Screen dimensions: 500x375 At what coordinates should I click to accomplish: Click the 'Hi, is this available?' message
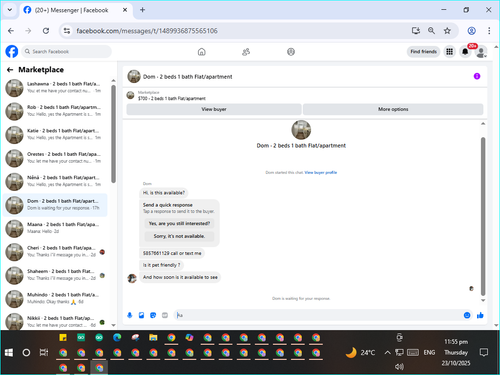click(x=164, y=193)
